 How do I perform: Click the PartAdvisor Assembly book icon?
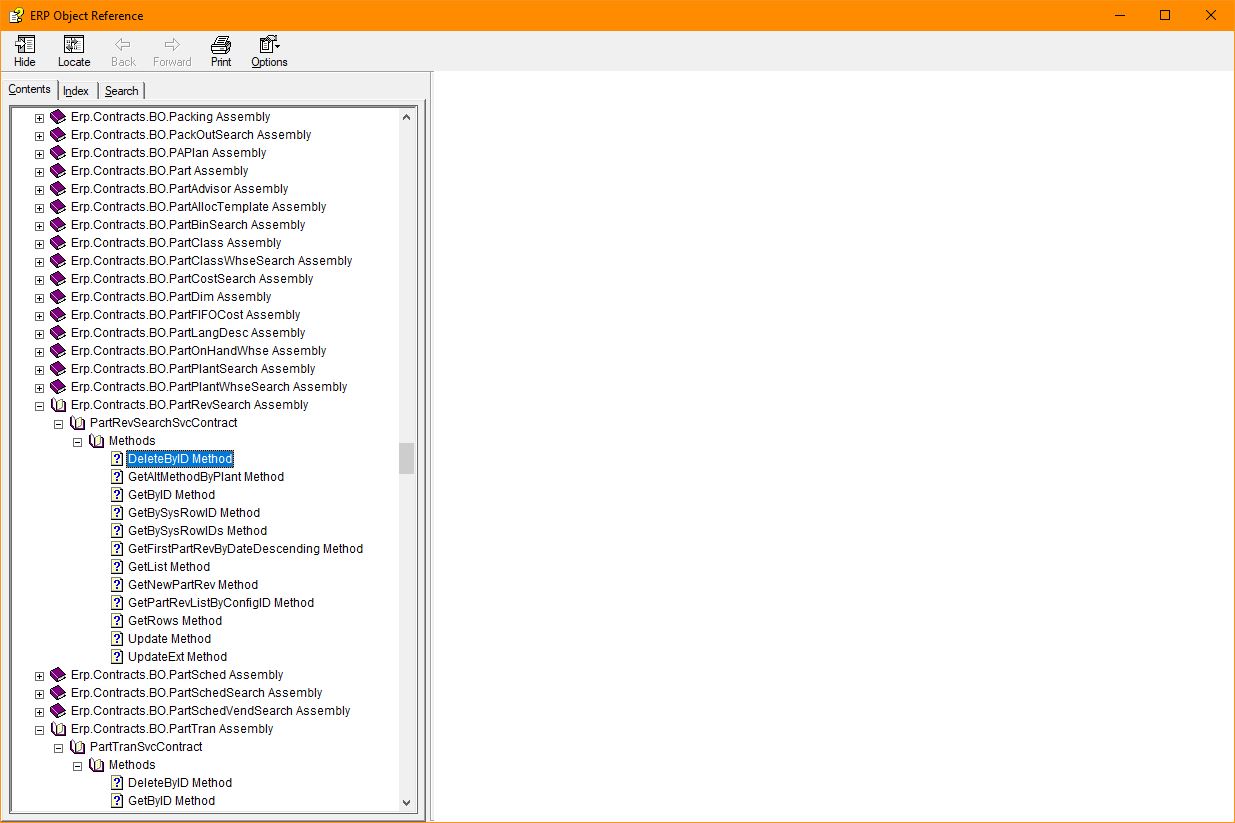(x=58, y=189)
